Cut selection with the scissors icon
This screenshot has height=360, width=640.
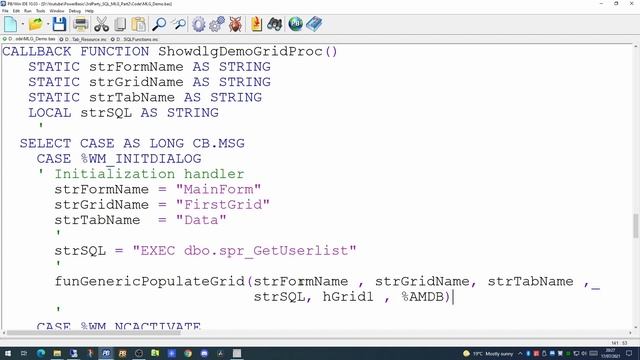(101, 24)
